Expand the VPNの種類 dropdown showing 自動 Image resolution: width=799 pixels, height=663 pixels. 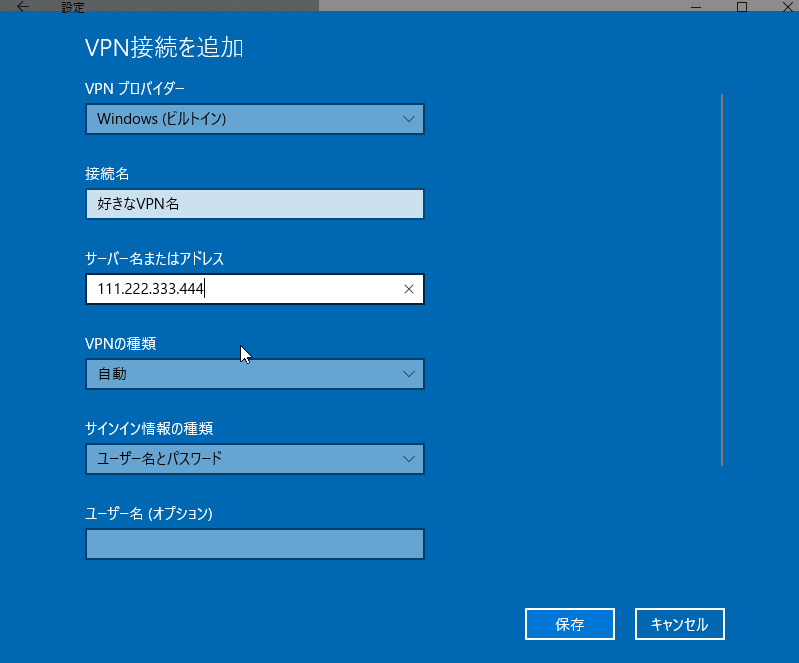(x=255, y=374)
